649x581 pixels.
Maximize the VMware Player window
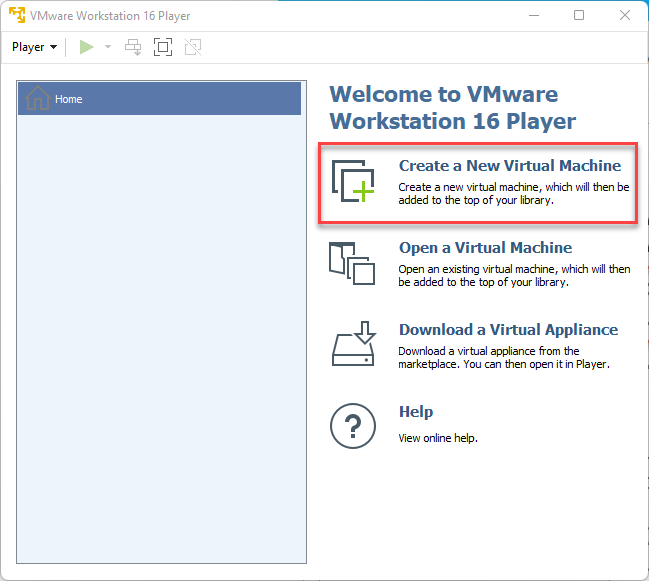pyautogui.click(x=579, y=16)
